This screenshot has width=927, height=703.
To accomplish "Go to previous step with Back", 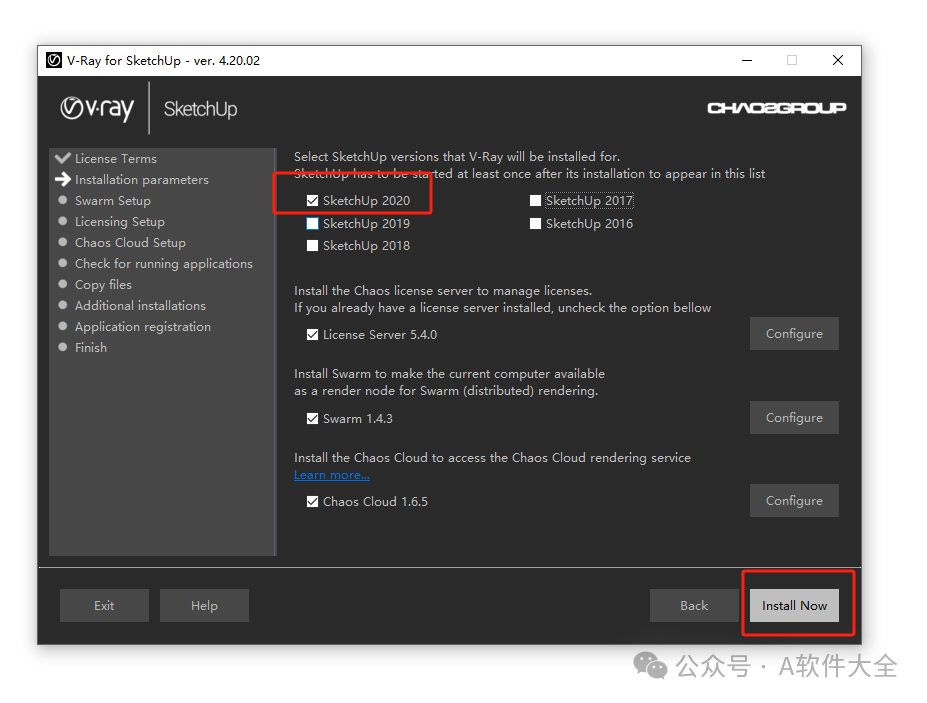I will pos(694,605).
